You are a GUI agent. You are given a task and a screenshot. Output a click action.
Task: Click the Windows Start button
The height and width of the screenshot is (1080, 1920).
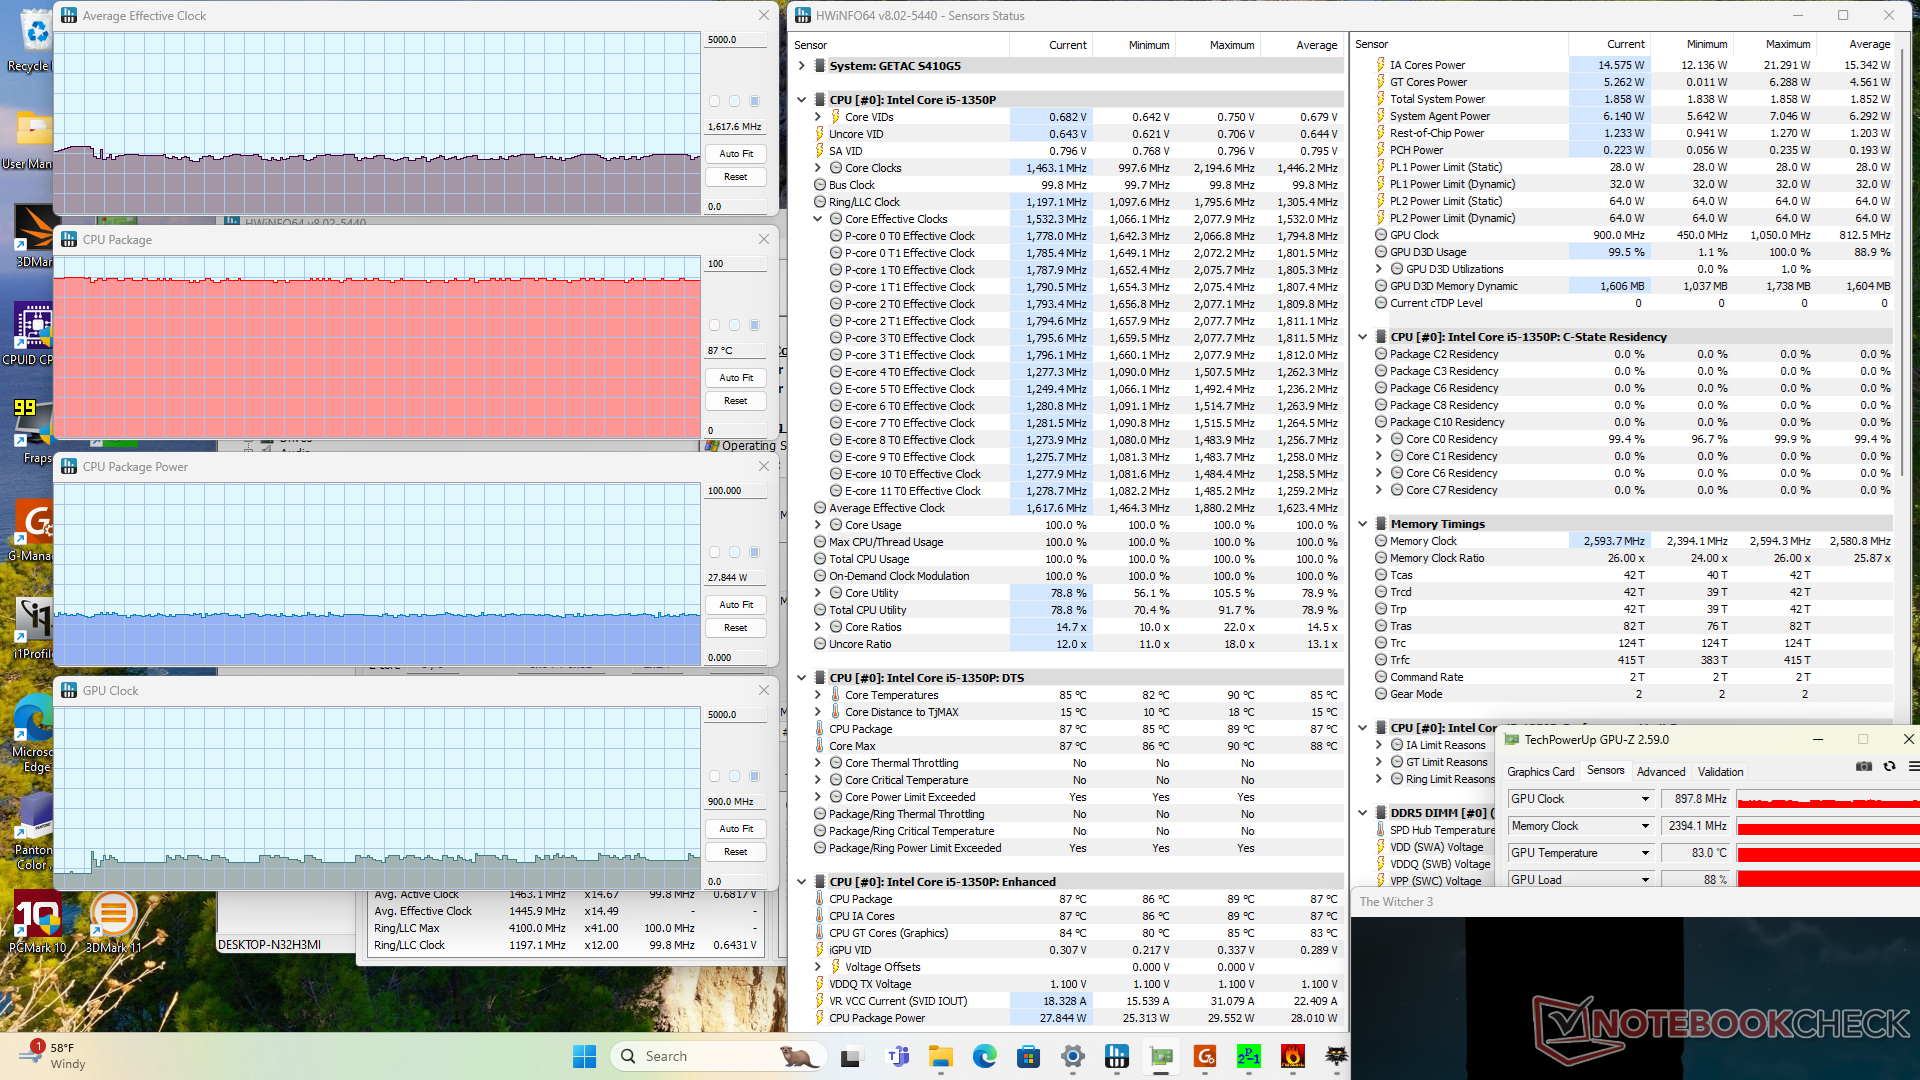pyautogui.click(x=584, y=1056)
